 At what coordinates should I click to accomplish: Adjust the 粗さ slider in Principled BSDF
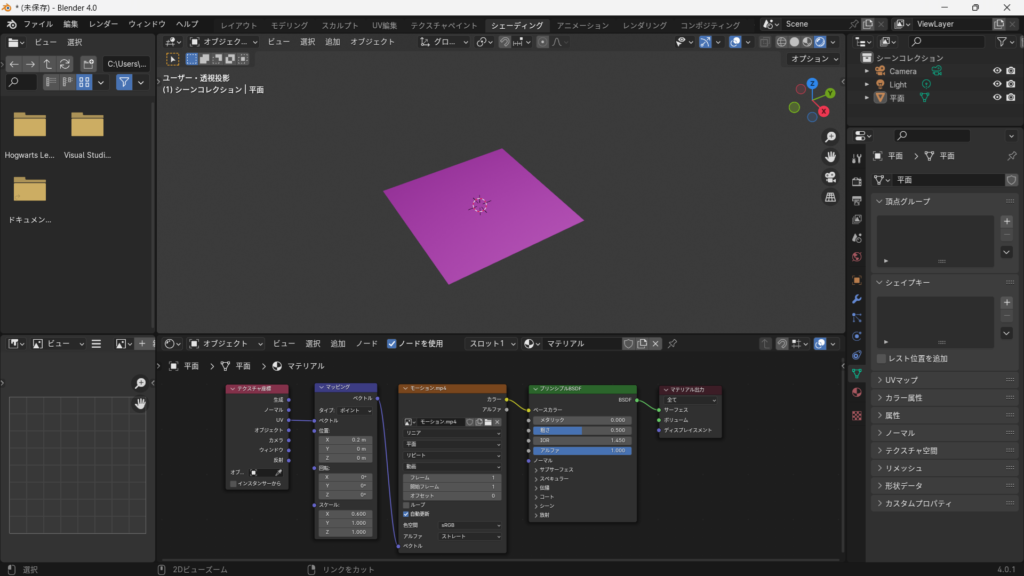point(581,430)
